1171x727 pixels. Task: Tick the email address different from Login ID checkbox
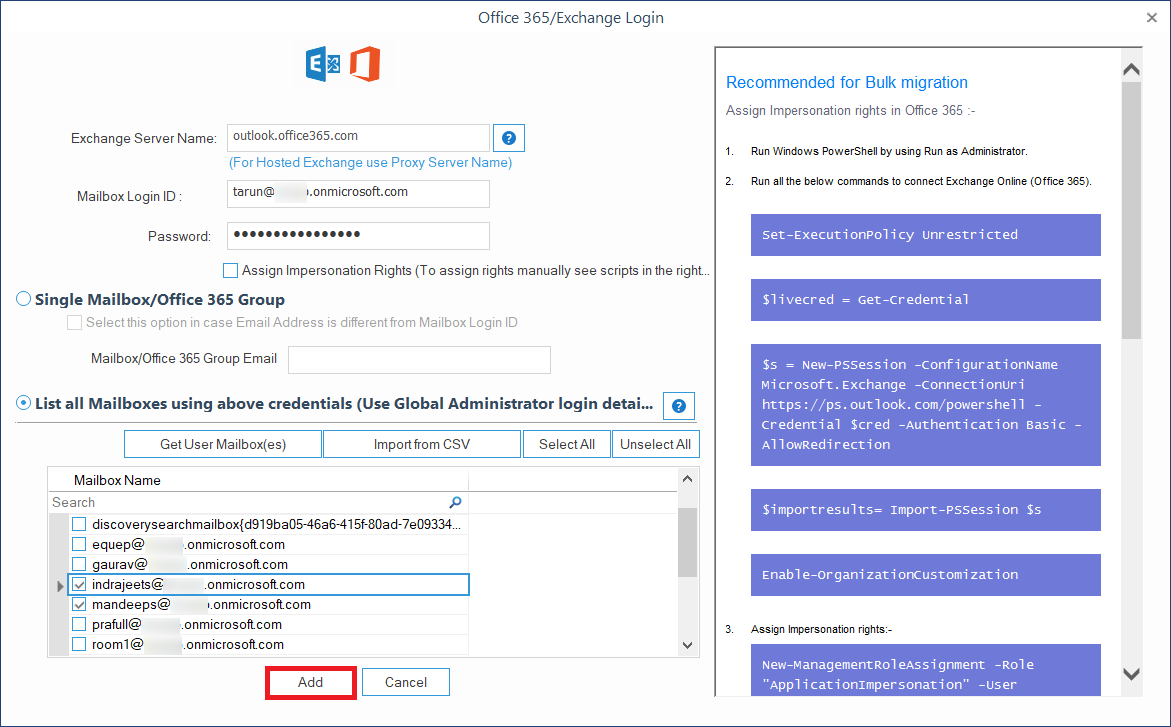(75, 322)
